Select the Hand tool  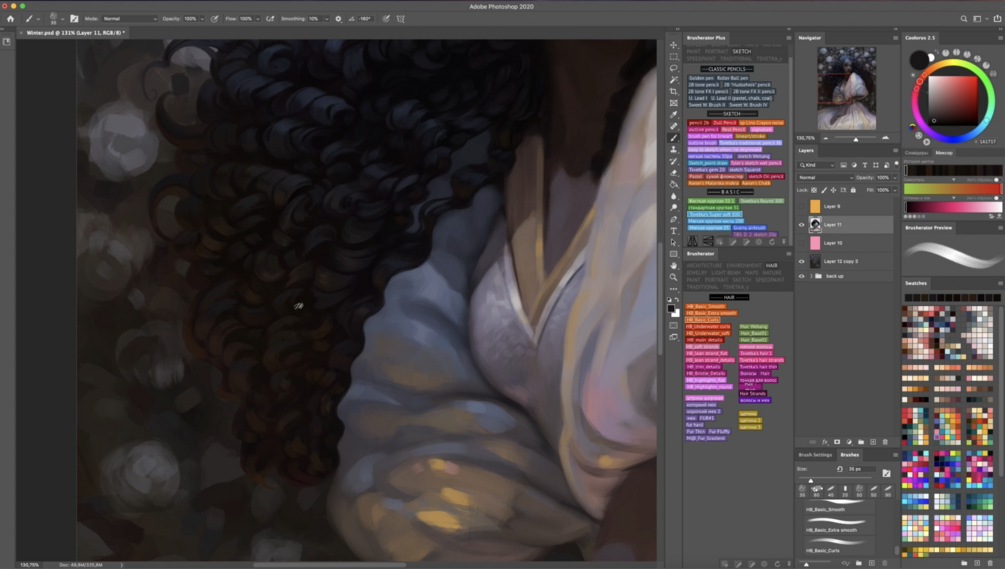674,265
